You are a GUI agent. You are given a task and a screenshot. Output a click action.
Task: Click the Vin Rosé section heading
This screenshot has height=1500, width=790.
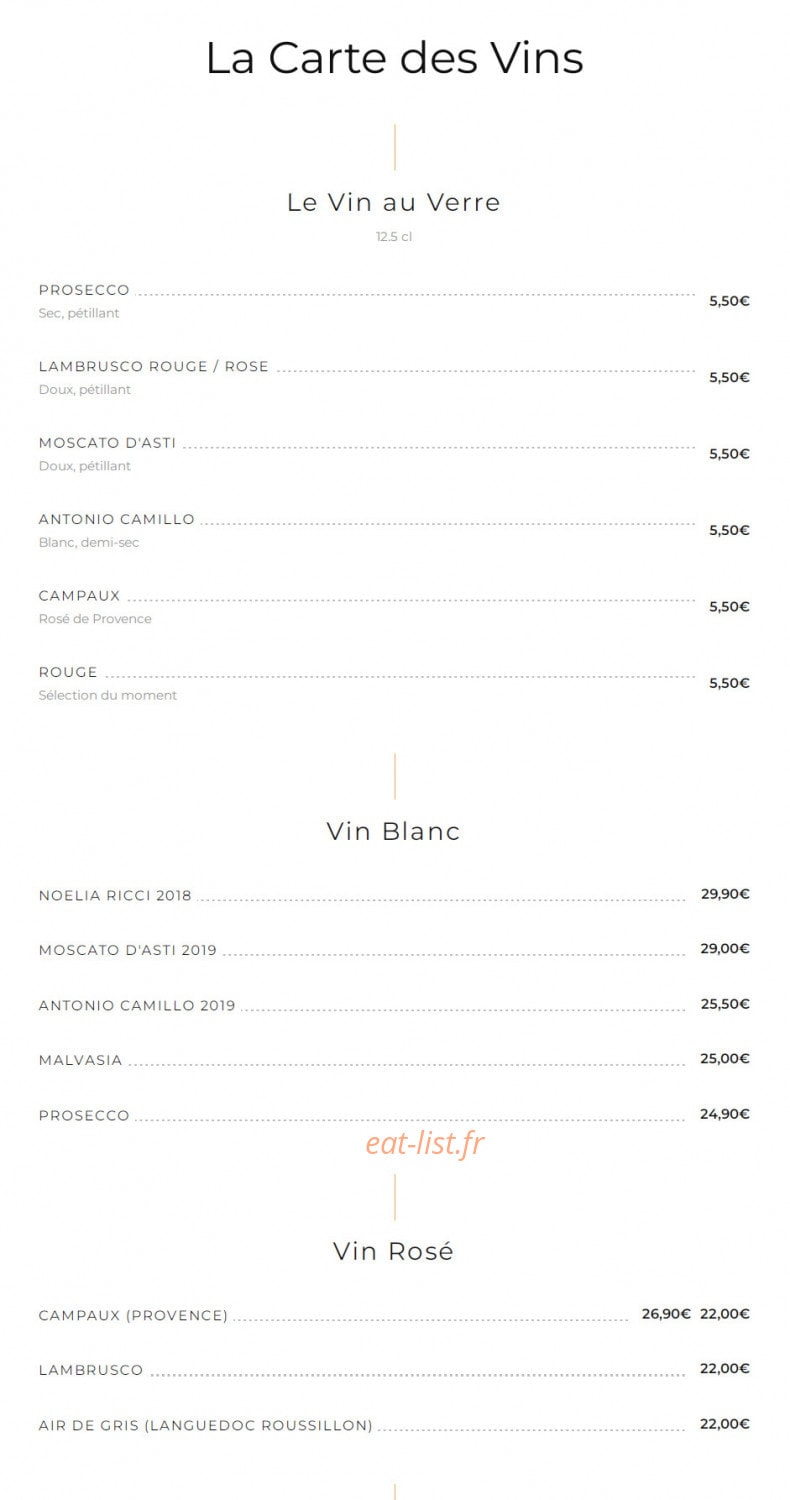click(x=394, y=1251)
